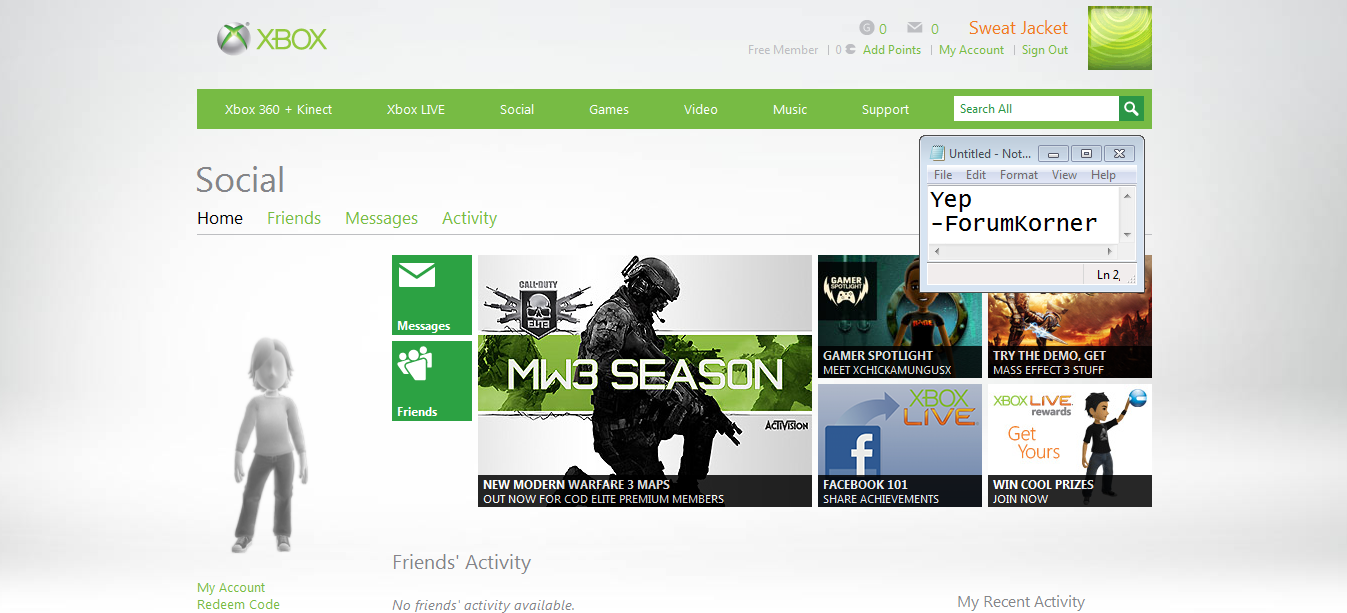
Task: Click the Redeem Code link
Action: [x=238, y=605]
